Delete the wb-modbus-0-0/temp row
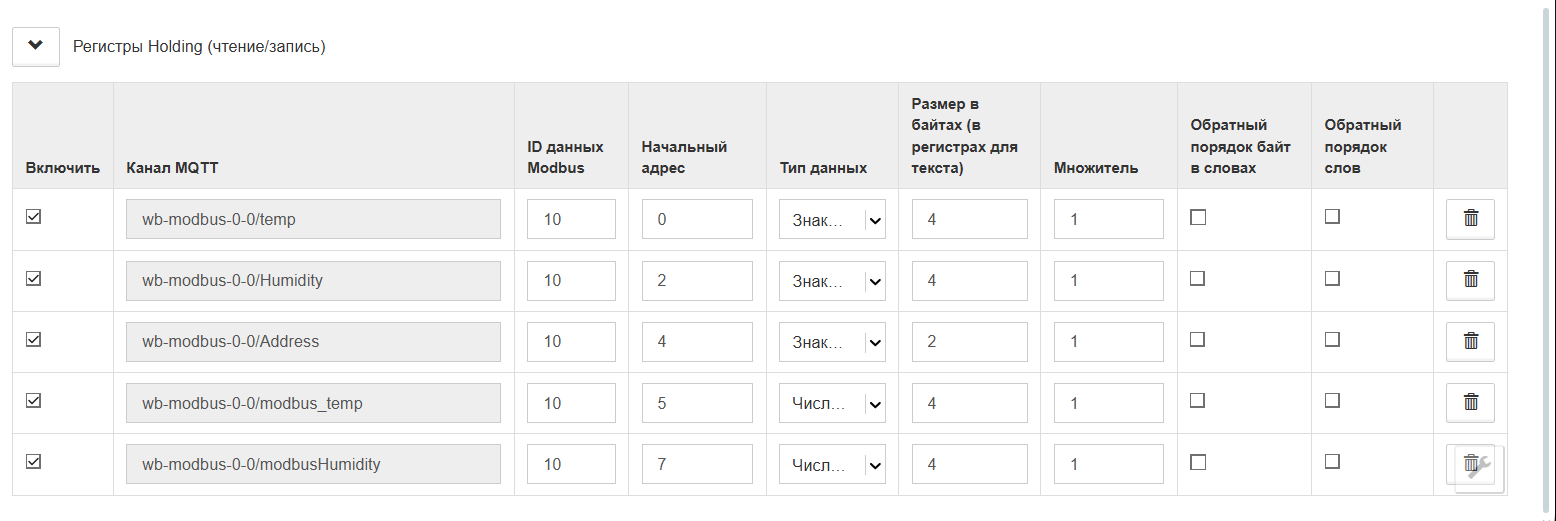Image resolution: width=1556 pixels, height=521 pixels. 1470,219
